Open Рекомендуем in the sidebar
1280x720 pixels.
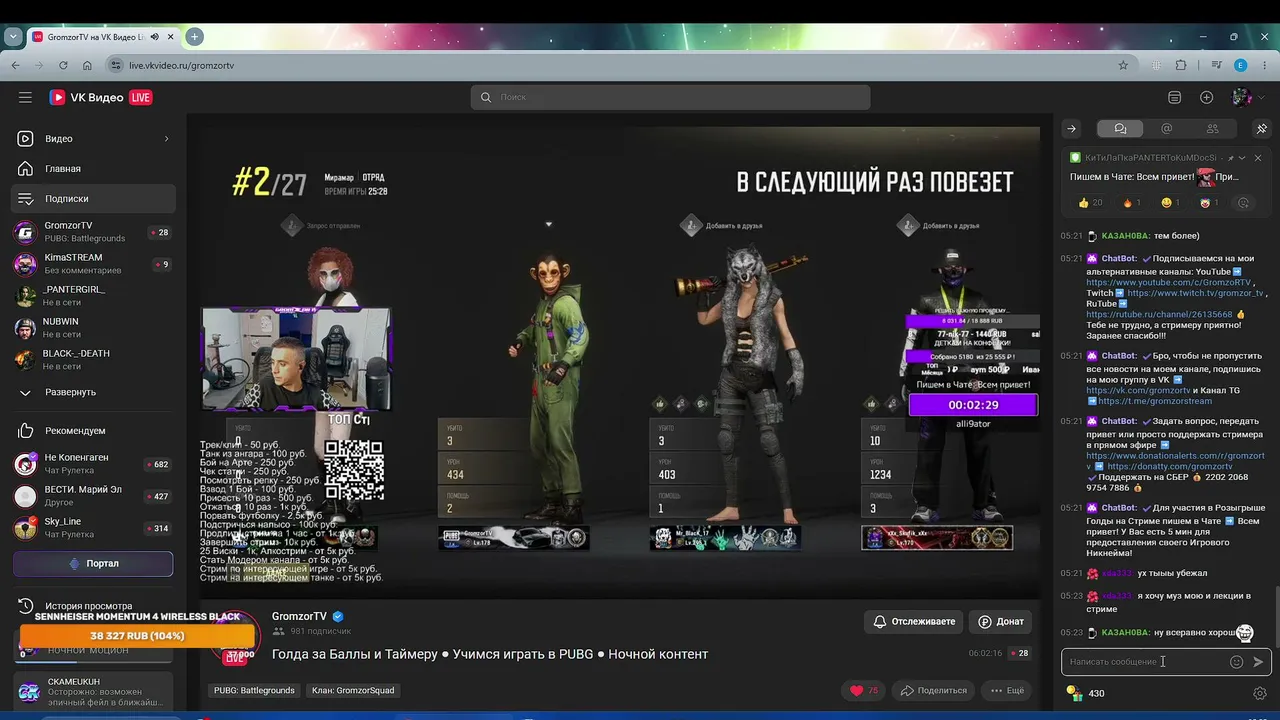94,431
